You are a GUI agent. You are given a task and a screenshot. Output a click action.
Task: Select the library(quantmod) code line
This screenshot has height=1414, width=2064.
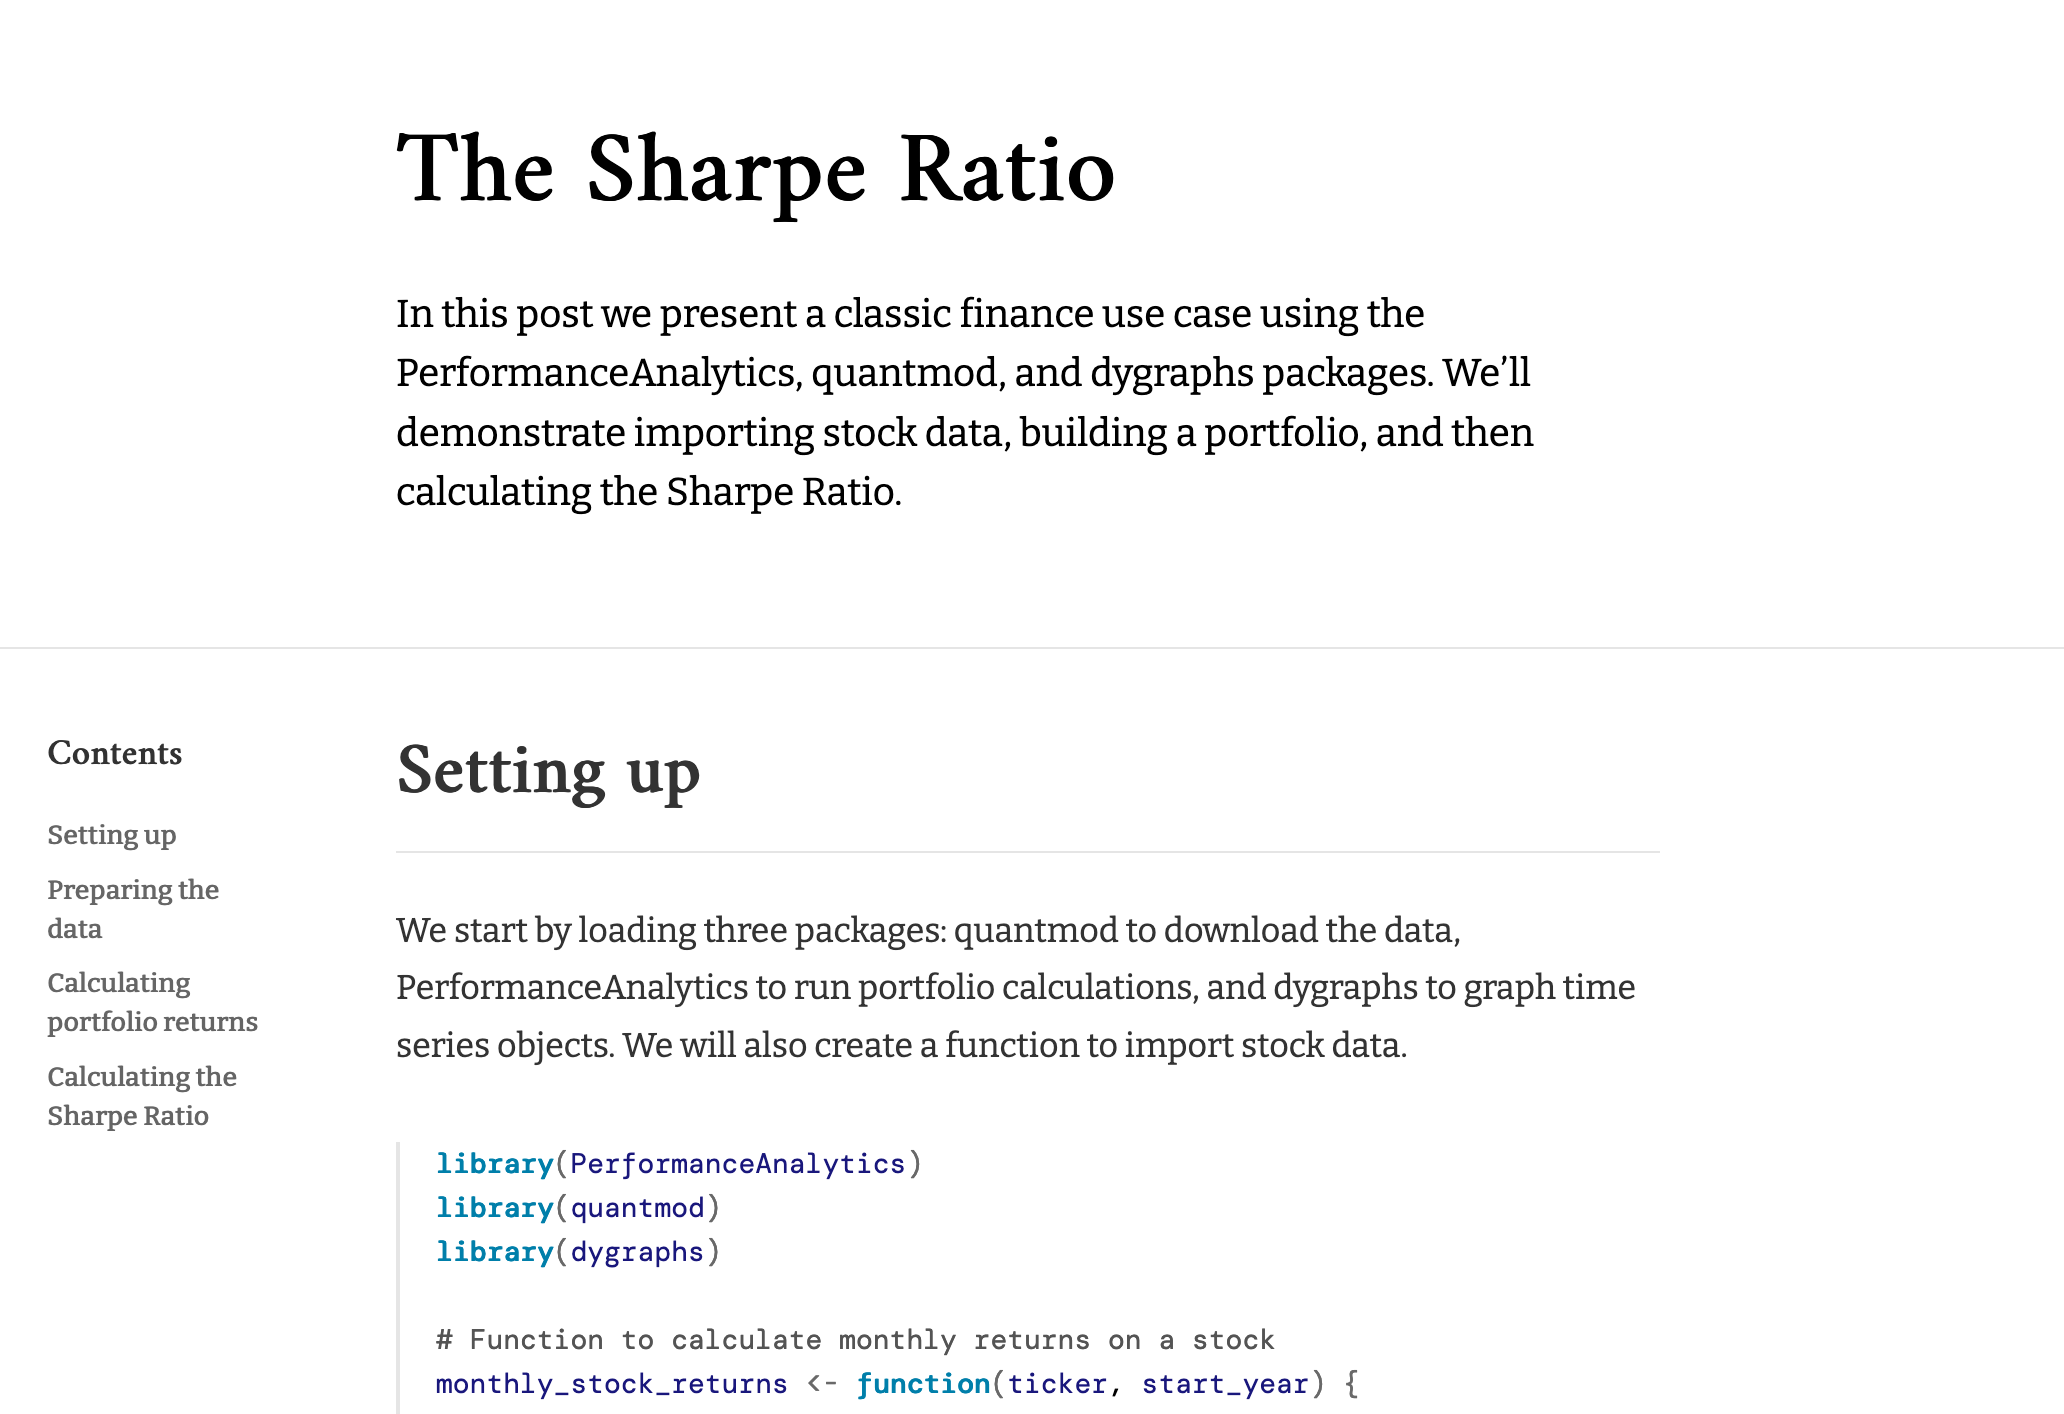577,1207
